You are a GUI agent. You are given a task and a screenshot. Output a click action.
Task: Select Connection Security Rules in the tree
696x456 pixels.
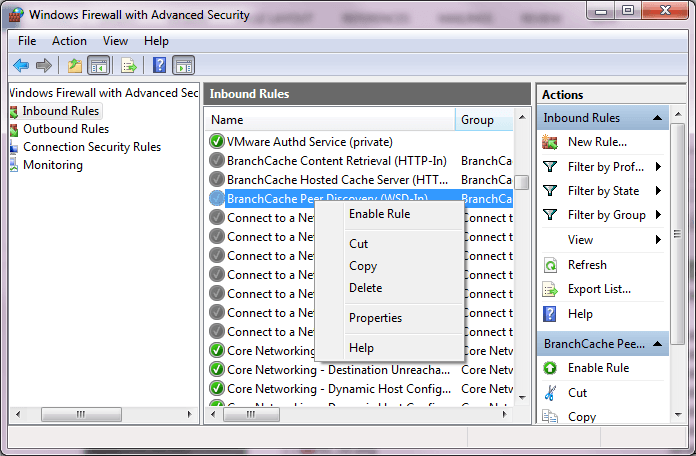pos(92,147)
